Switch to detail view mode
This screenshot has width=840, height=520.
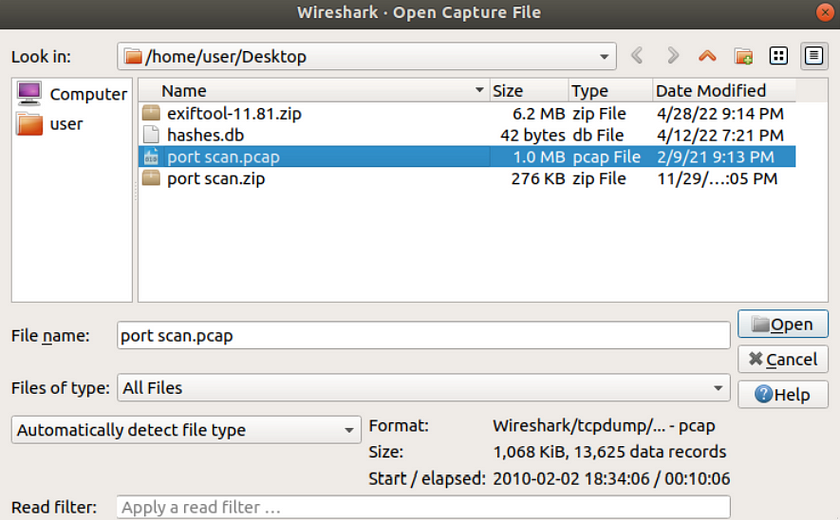click(x=814, y=56)
